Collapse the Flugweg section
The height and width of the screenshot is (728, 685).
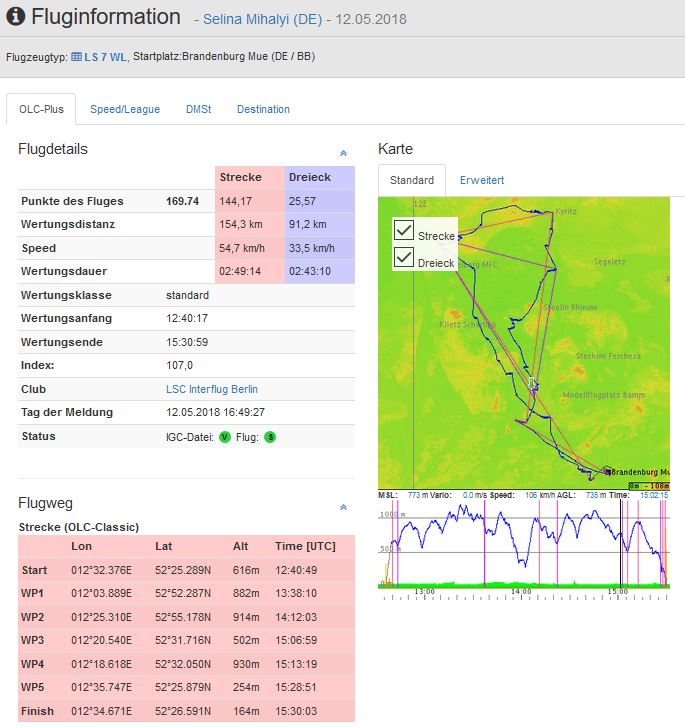343,508
